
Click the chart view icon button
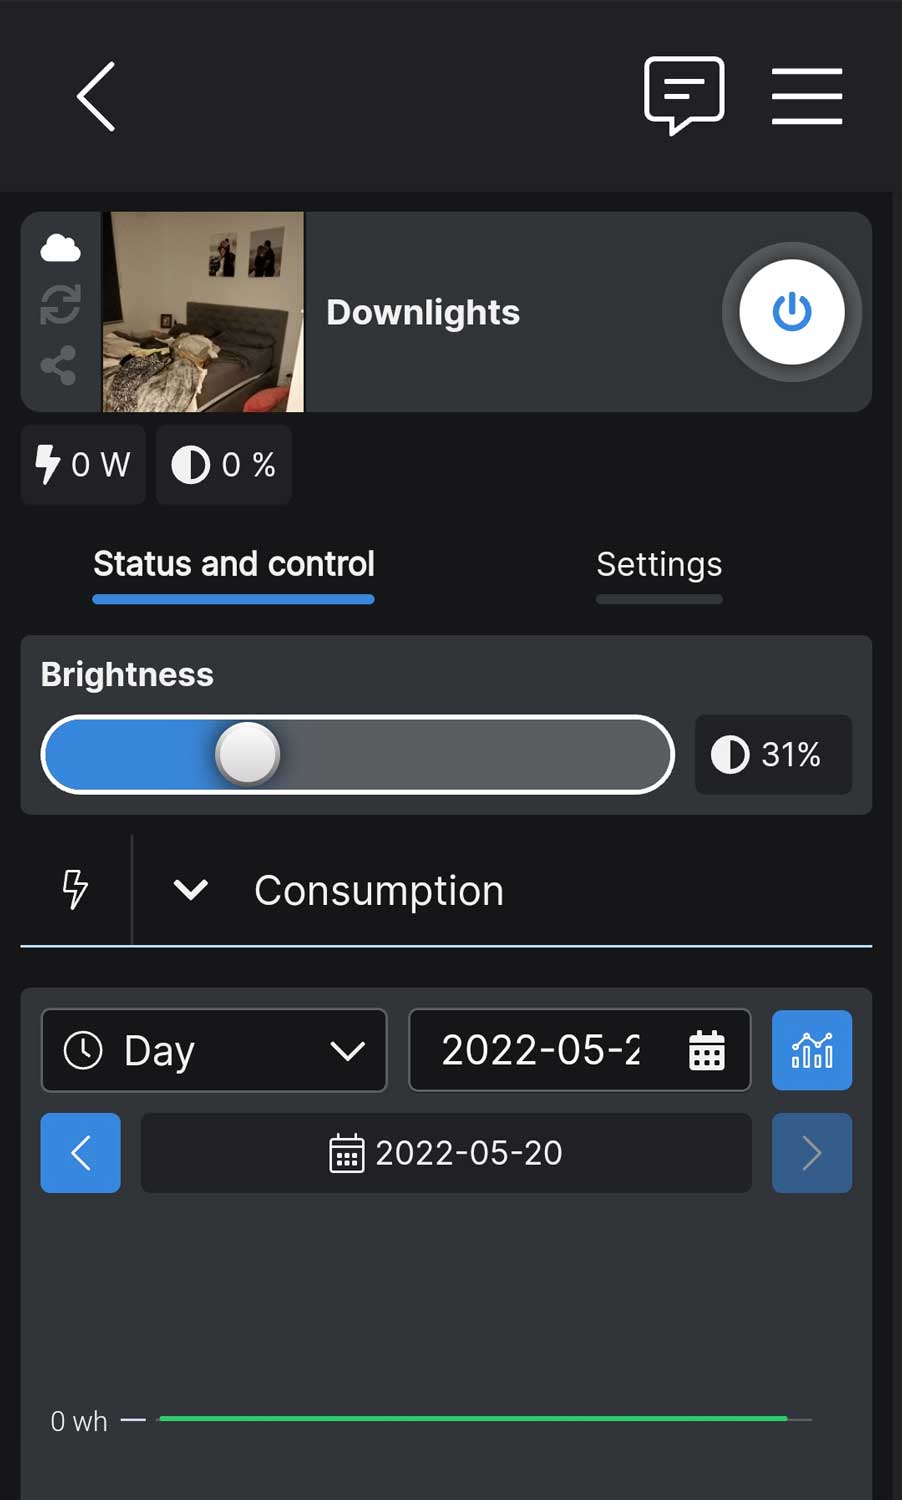point(811,1050)
